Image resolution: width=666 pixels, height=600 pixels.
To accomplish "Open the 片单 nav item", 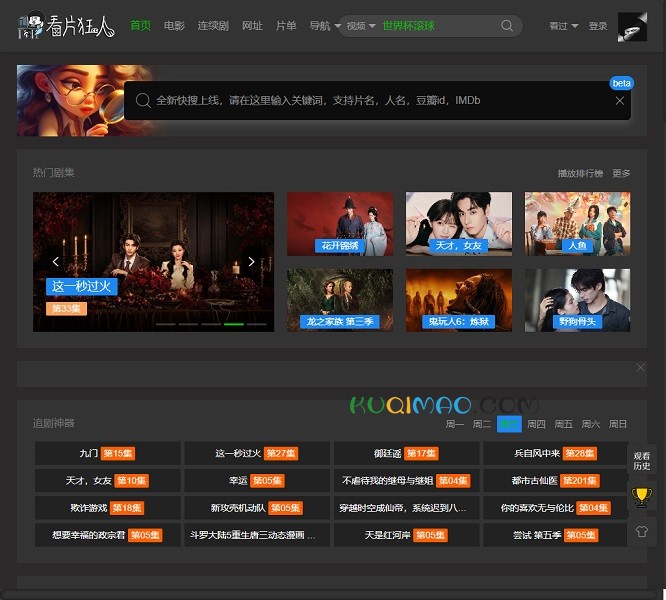I will [286, 26].
